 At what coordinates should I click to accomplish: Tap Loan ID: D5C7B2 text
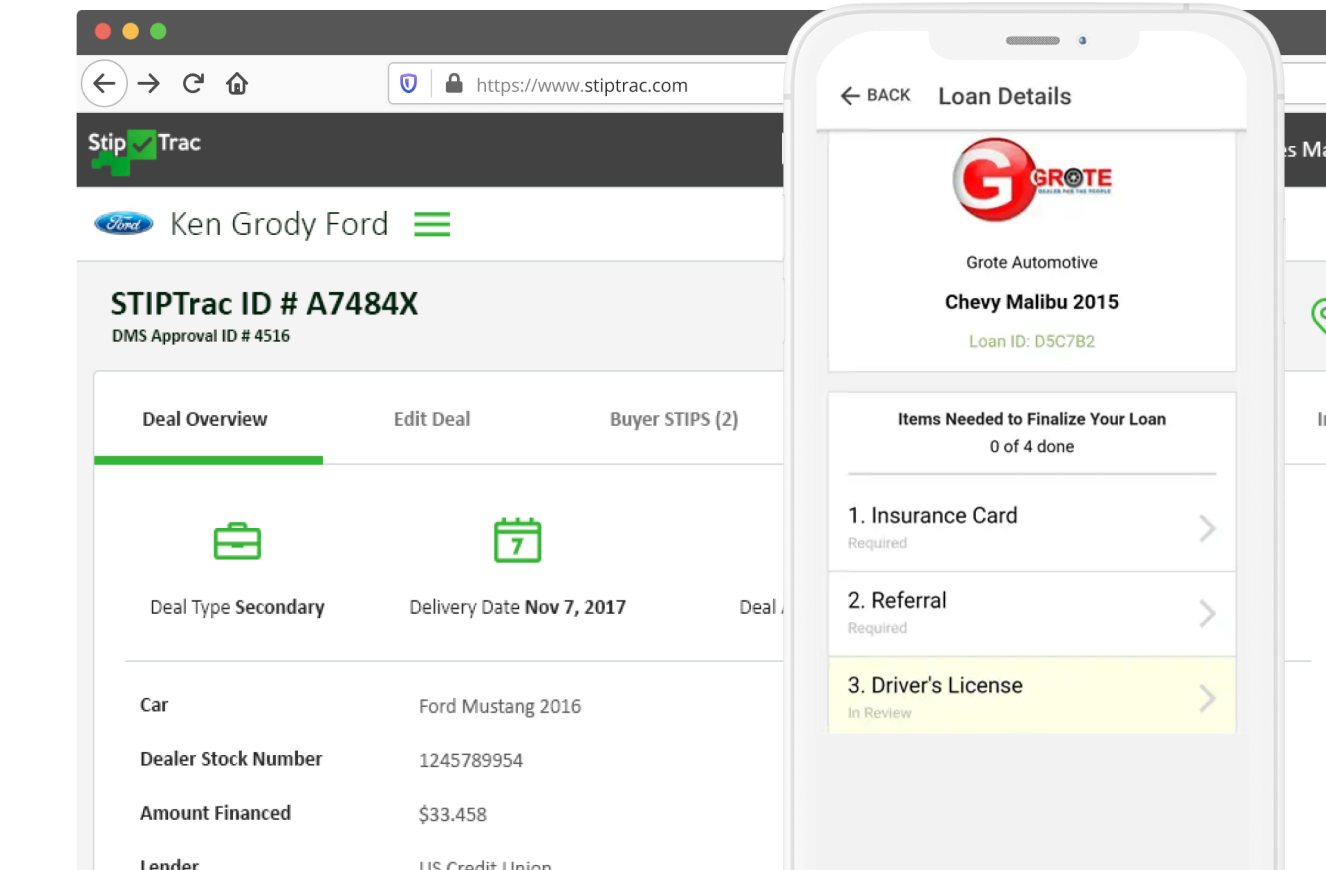(x=1032, y=341)
